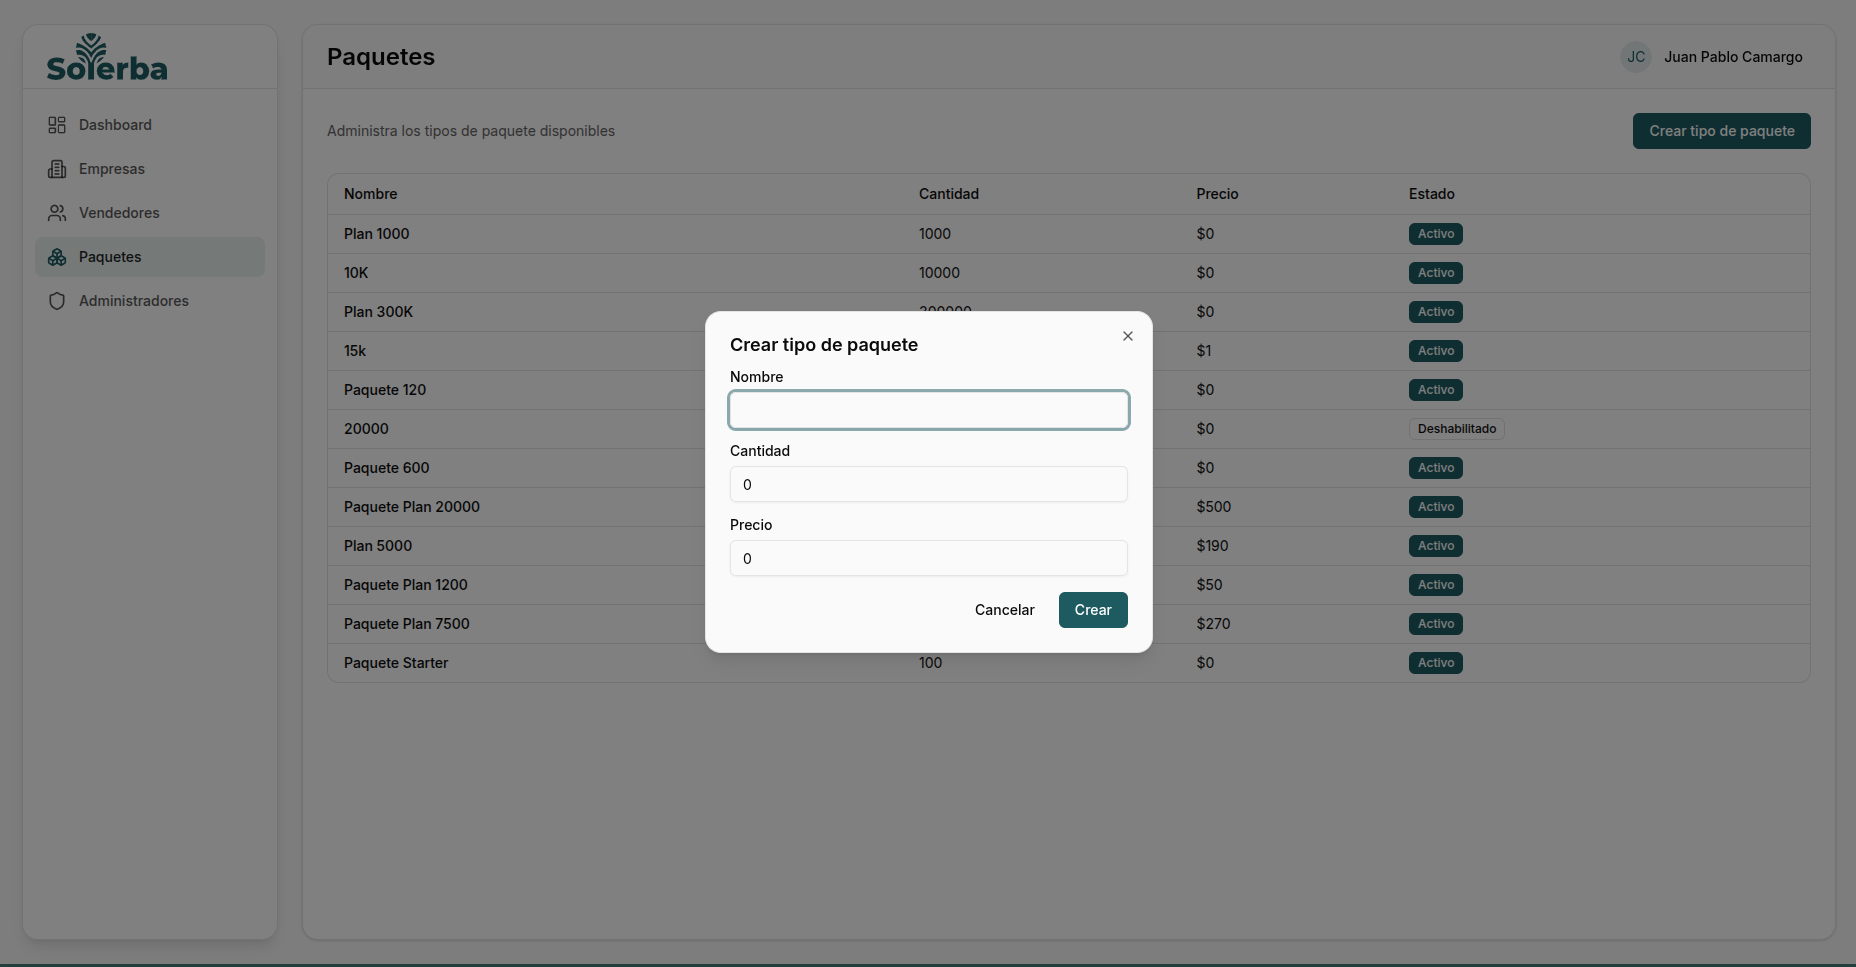Click the Activo badge of Plan 1000

click(x=1435, y=234)
